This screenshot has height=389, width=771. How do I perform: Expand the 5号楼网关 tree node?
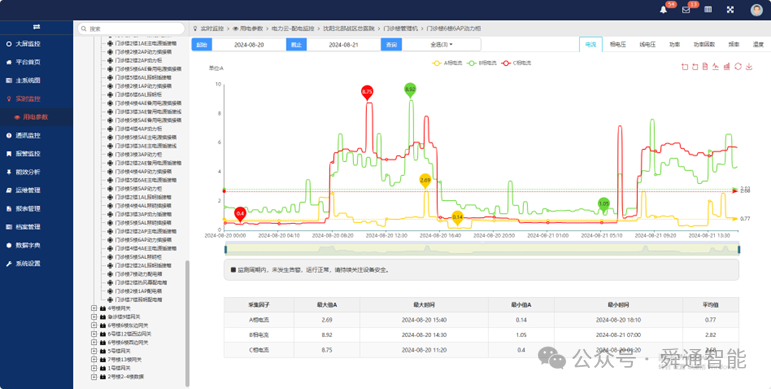point(94,351)
